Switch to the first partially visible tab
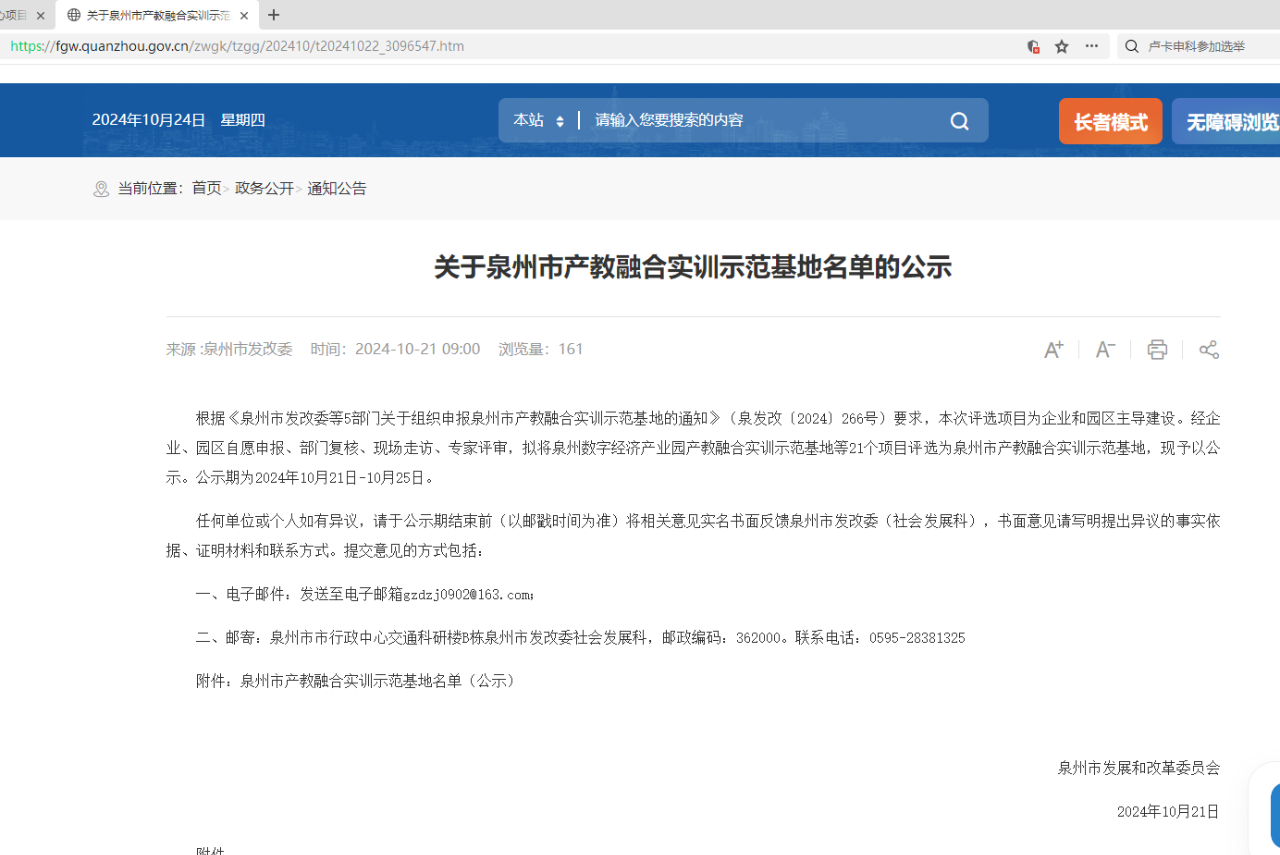The image size is (1280, 855). pyautogui.click(x=16, y=15)
